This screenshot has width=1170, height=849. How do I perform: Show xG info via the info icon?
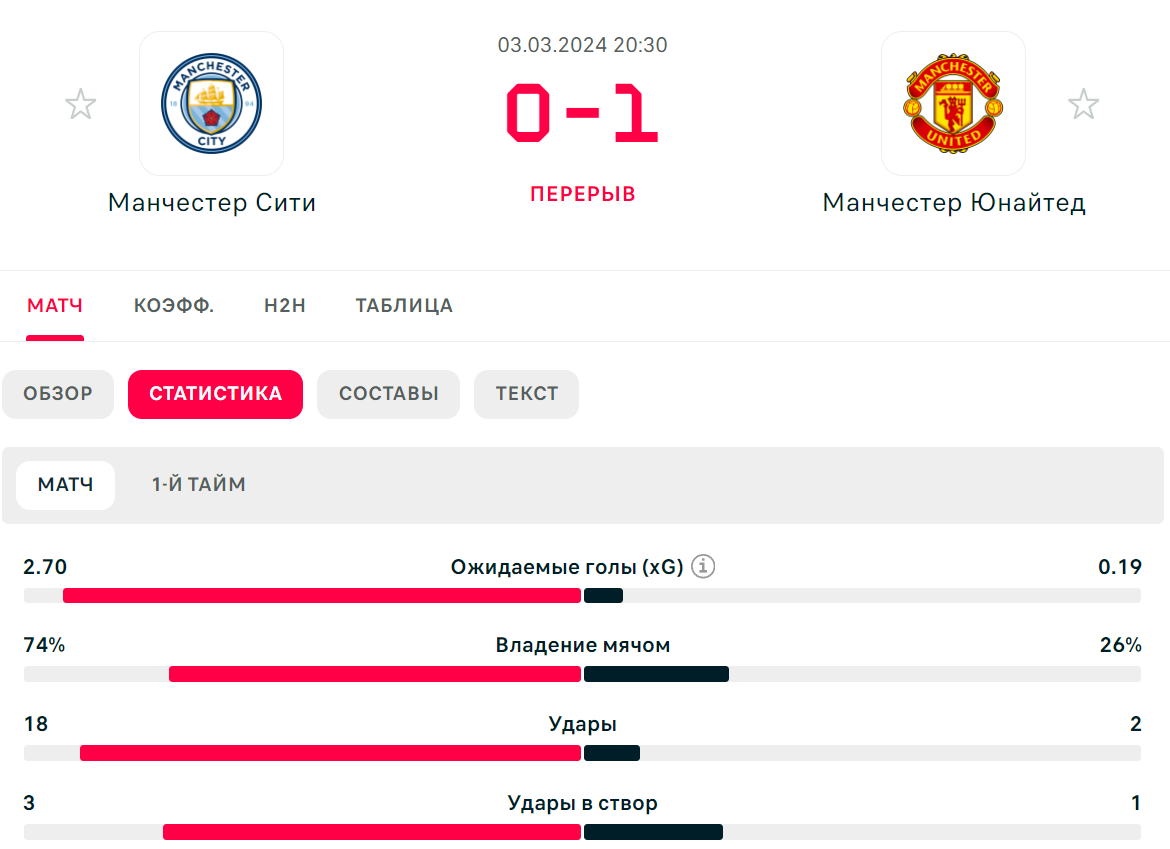[703, 566]
